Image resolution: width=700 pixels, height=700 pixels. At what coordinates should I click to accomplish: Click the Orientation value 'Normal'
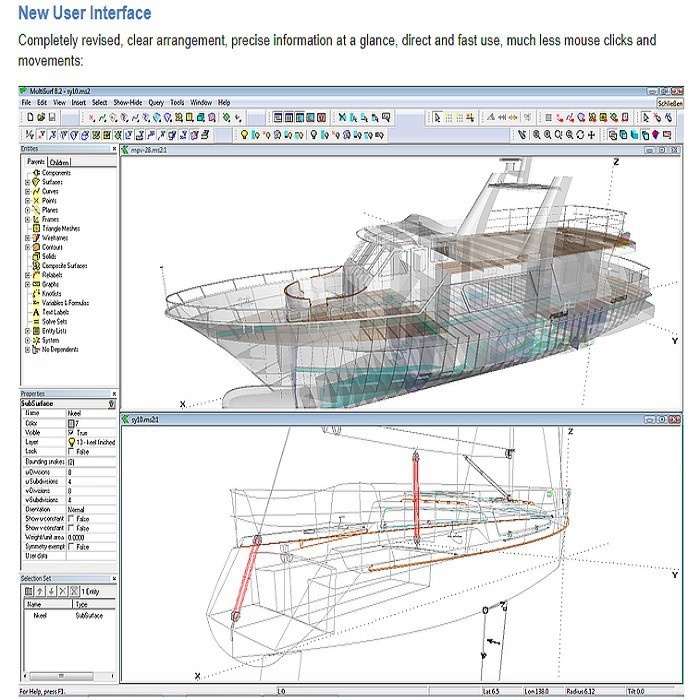point(91,509)
